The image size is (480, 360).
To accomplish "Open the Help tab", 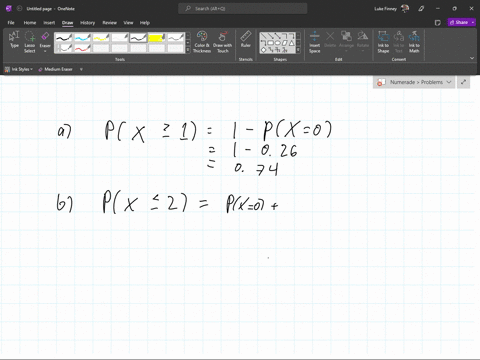I will coord(145,23).
